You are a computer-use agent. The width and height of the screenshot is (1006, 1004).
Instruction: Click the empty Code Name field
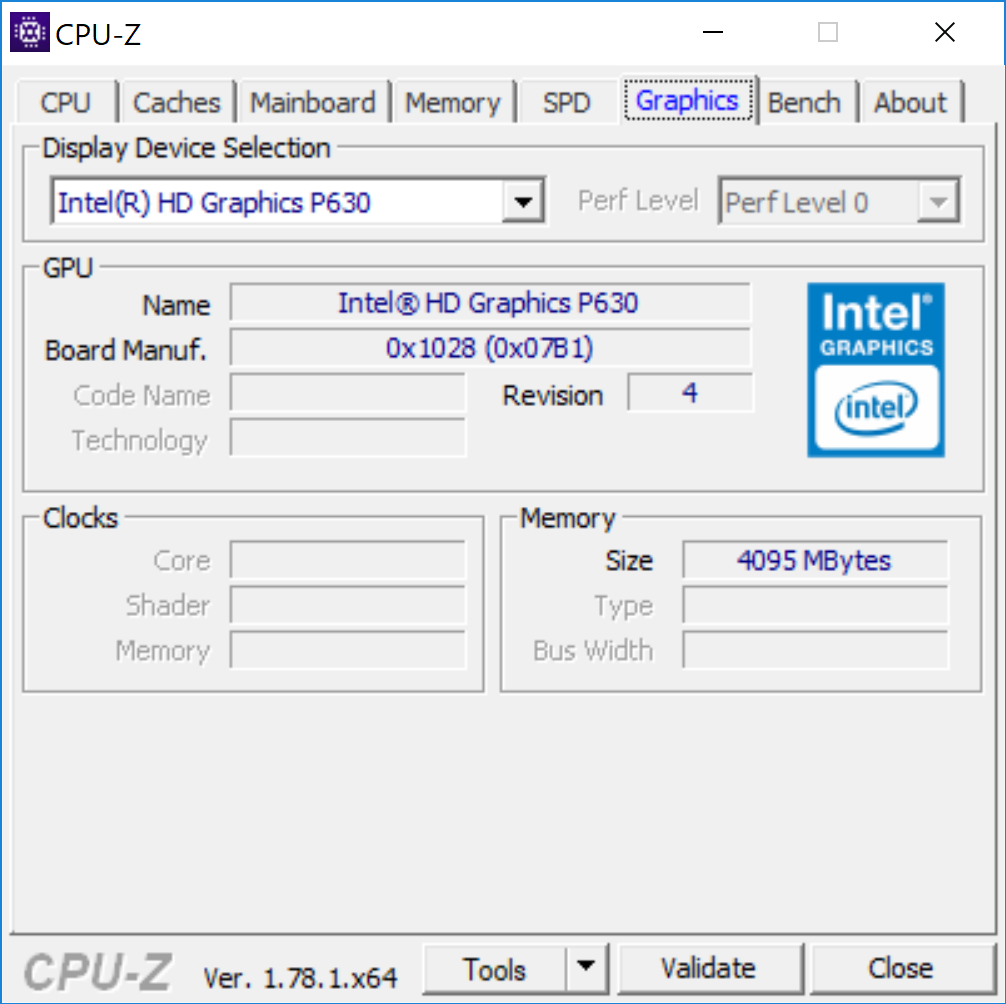pyautogui.click(x=348, y=393)
